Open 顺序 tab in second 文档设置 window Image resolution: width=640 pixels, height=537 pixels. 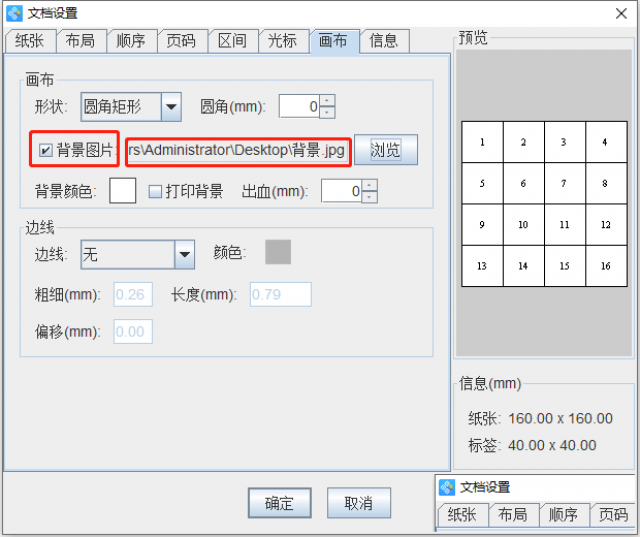tap(564, 515)
